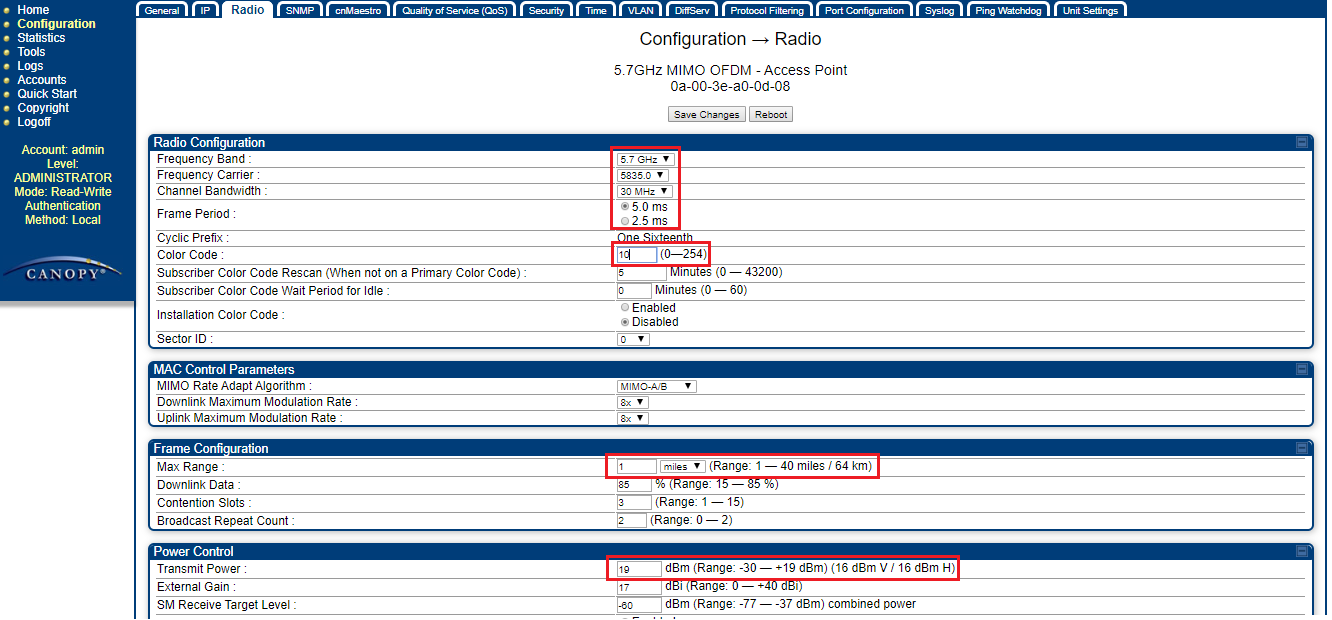Open the Frequency Carrier dropdown
Screen dimensions: 1332x620
[x=642, y=175]
